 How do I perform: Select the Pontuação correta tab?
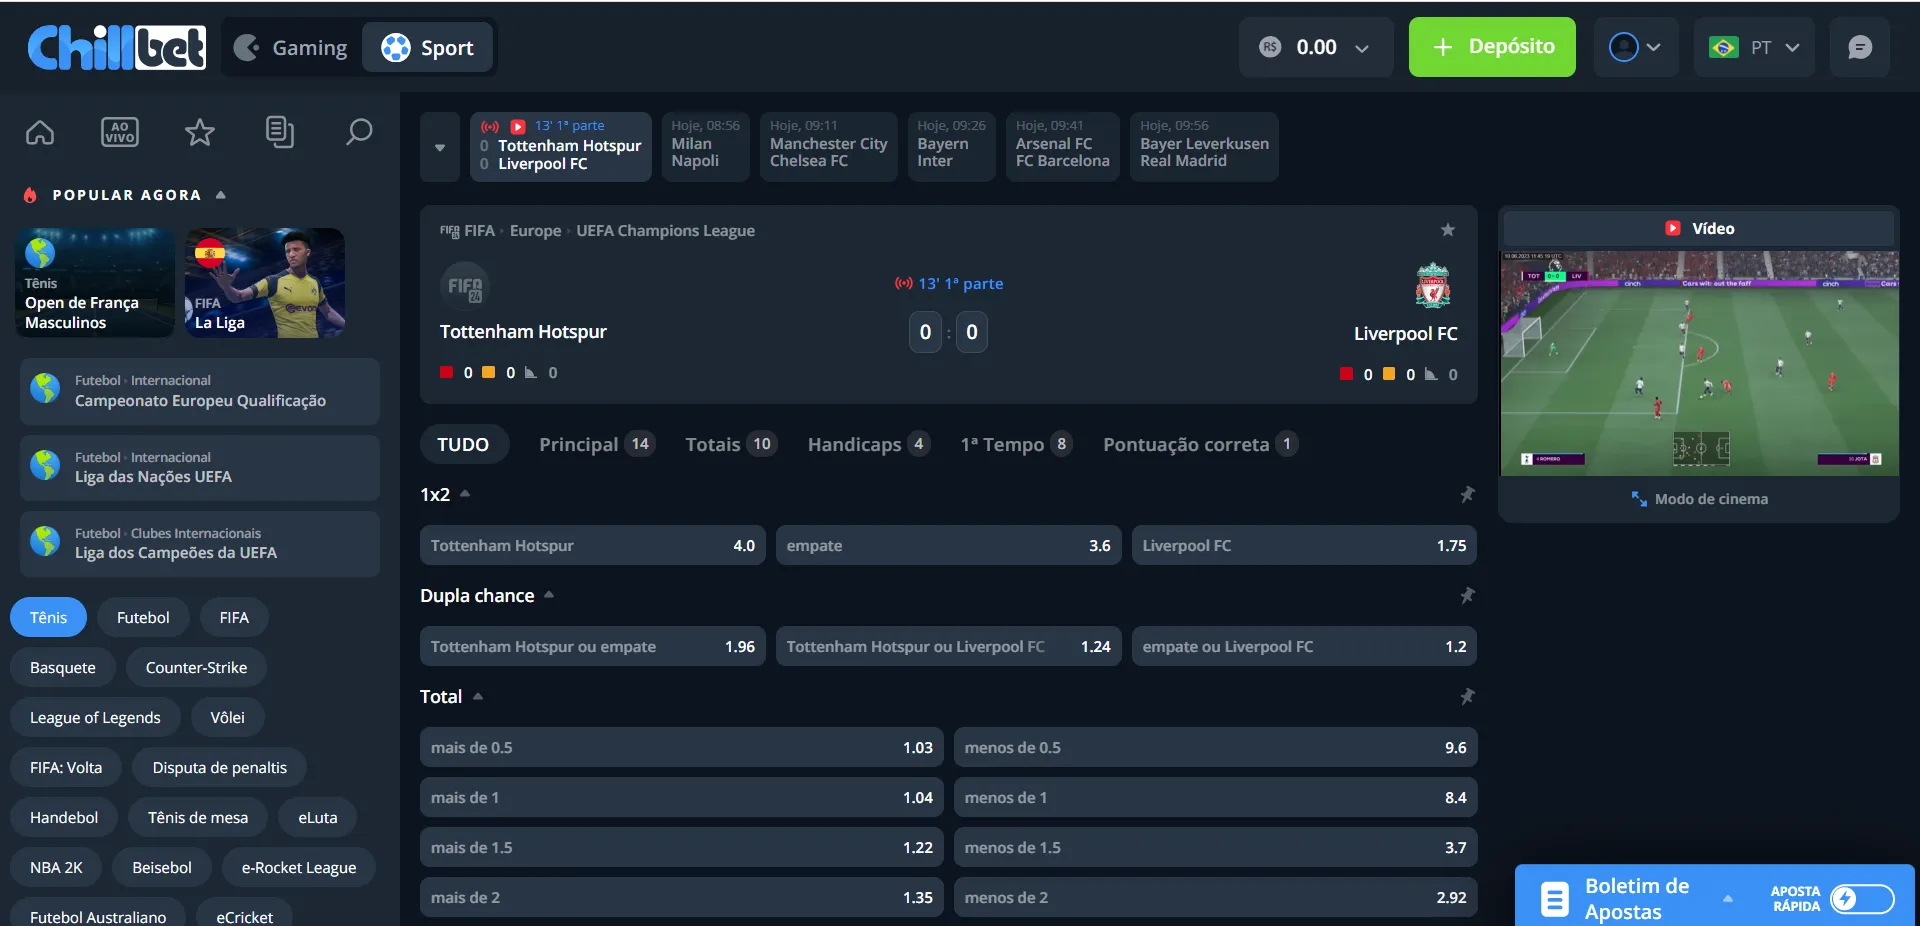[x=1200, y=444]
